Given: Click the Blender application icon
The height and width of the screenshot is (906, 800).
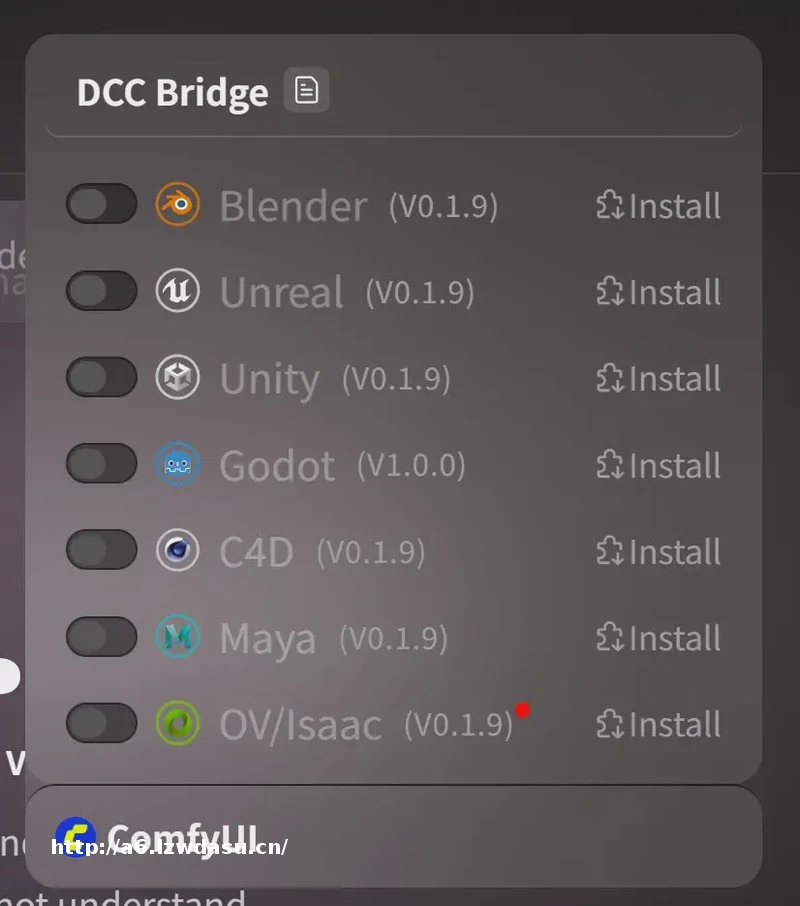Looking at the screenshot, I should tap(177, 205).
